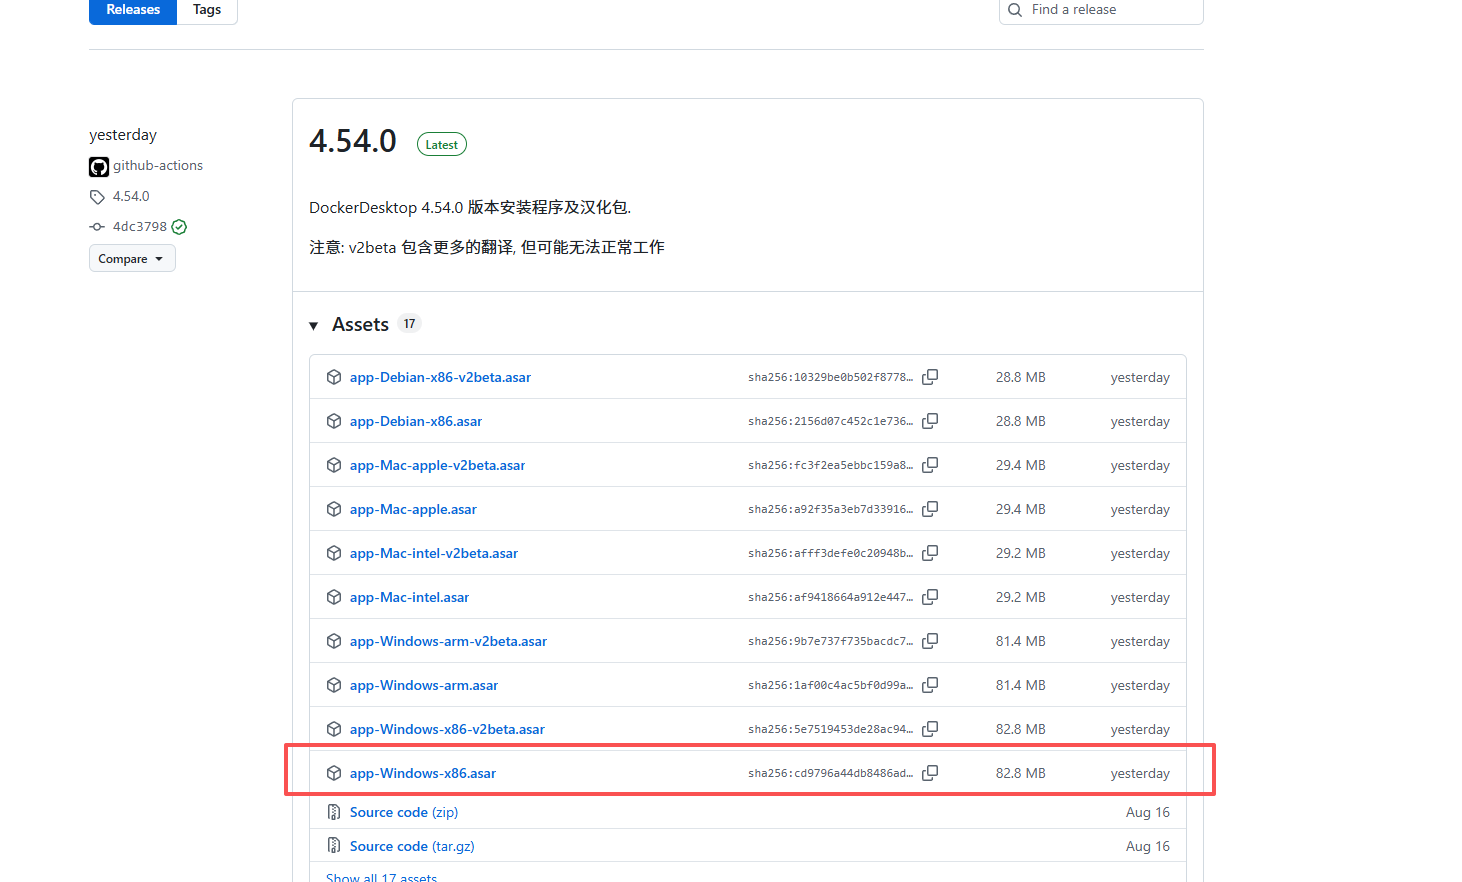Screen dimensions: 1462x882
Task: Click the v2beta note line in description
Action: click(487, 247)
